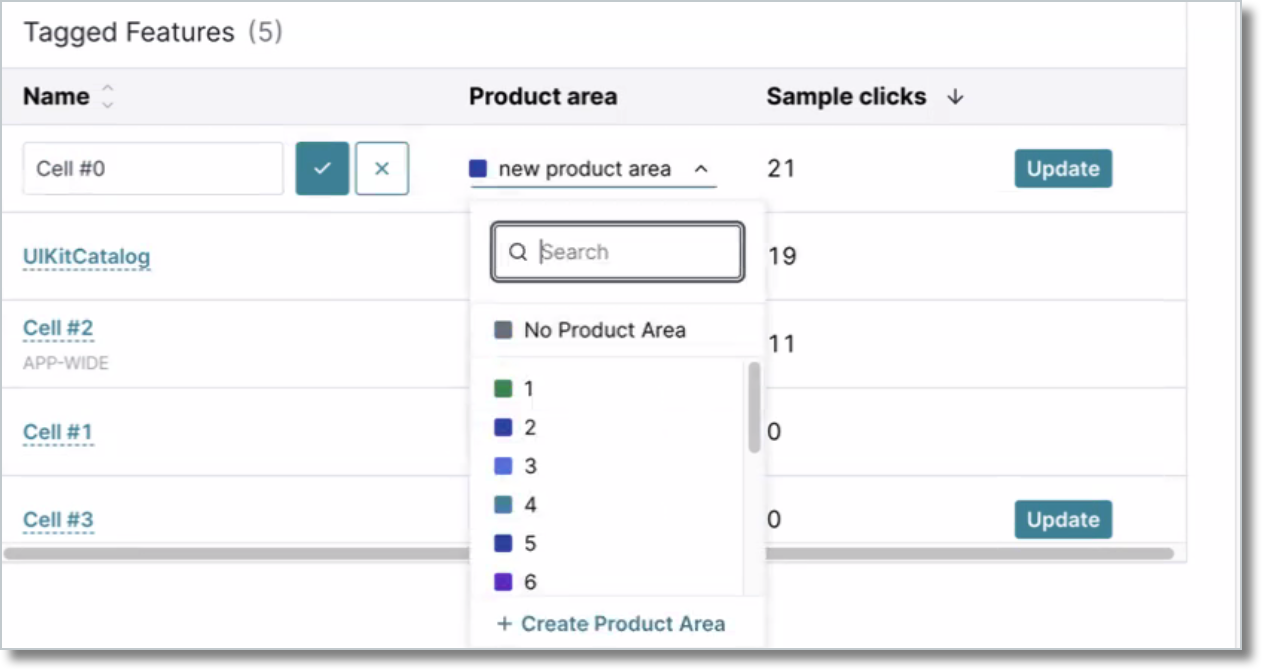Image resolution: width=1262 pixels, height=670 pixels.
Task: Click the search magnifier icon in the dropdown
Action: coord(518,252)
